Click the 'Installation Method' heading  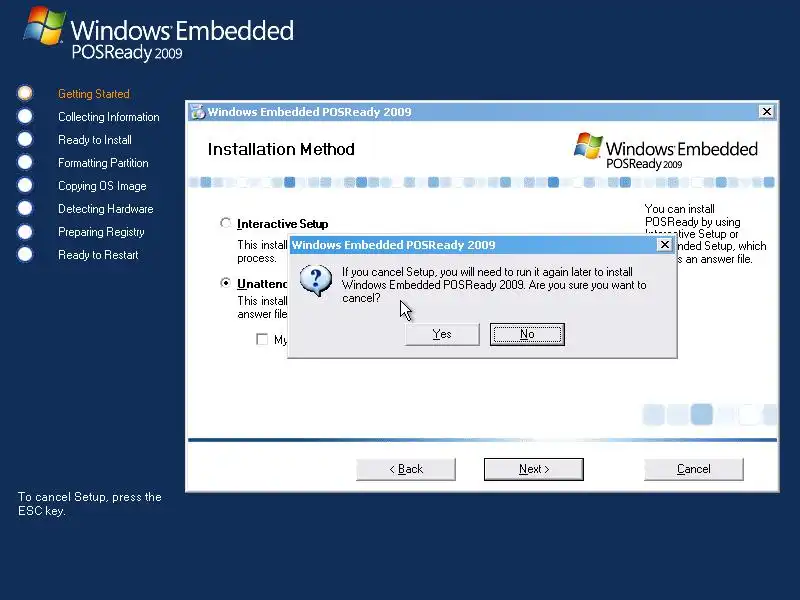click(x=281, y=149)
